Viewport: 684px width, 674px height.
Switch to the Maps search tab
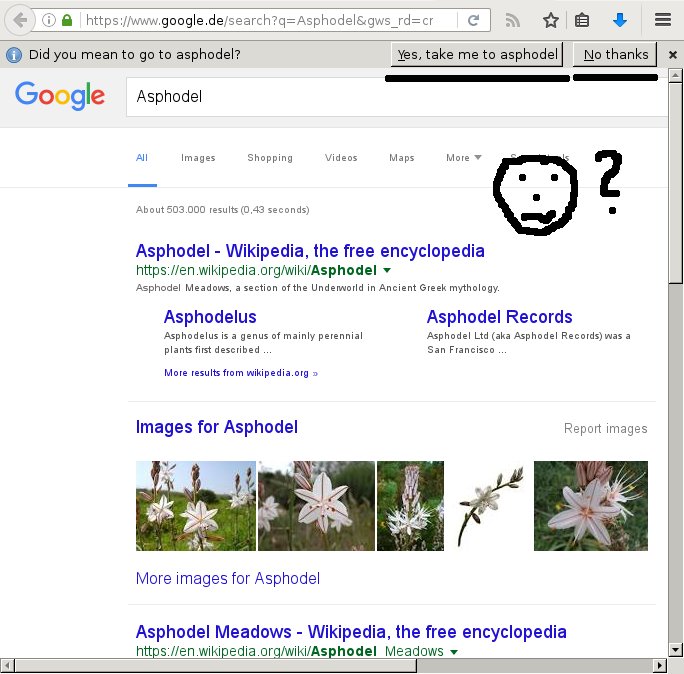pyautogui.click(x=402, y=157)
